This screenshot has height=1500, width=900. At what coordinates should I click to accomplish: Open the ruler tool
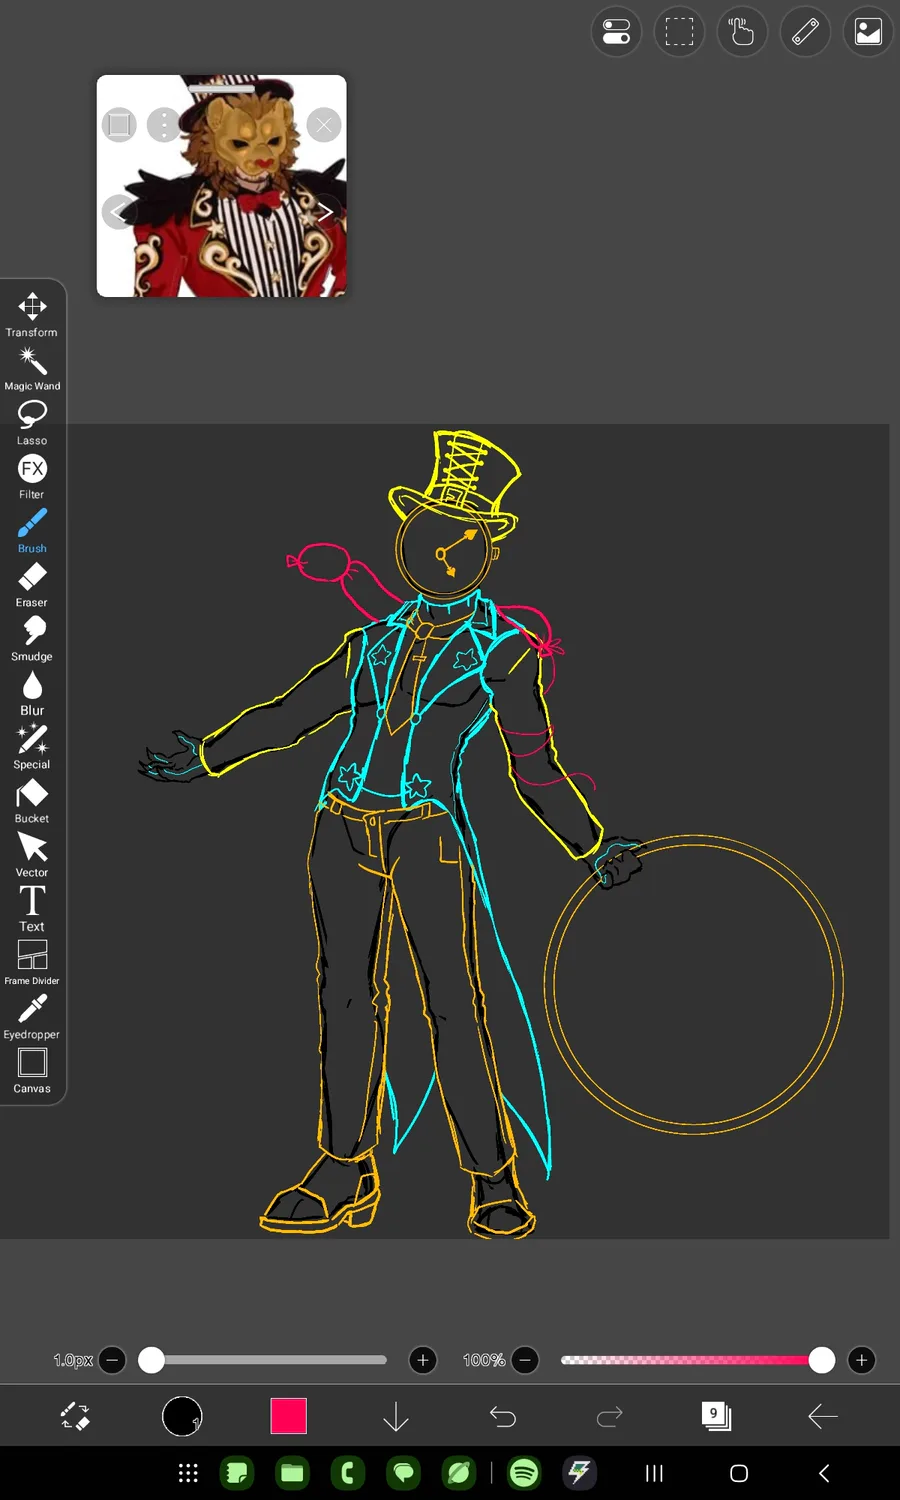(805, 32)
